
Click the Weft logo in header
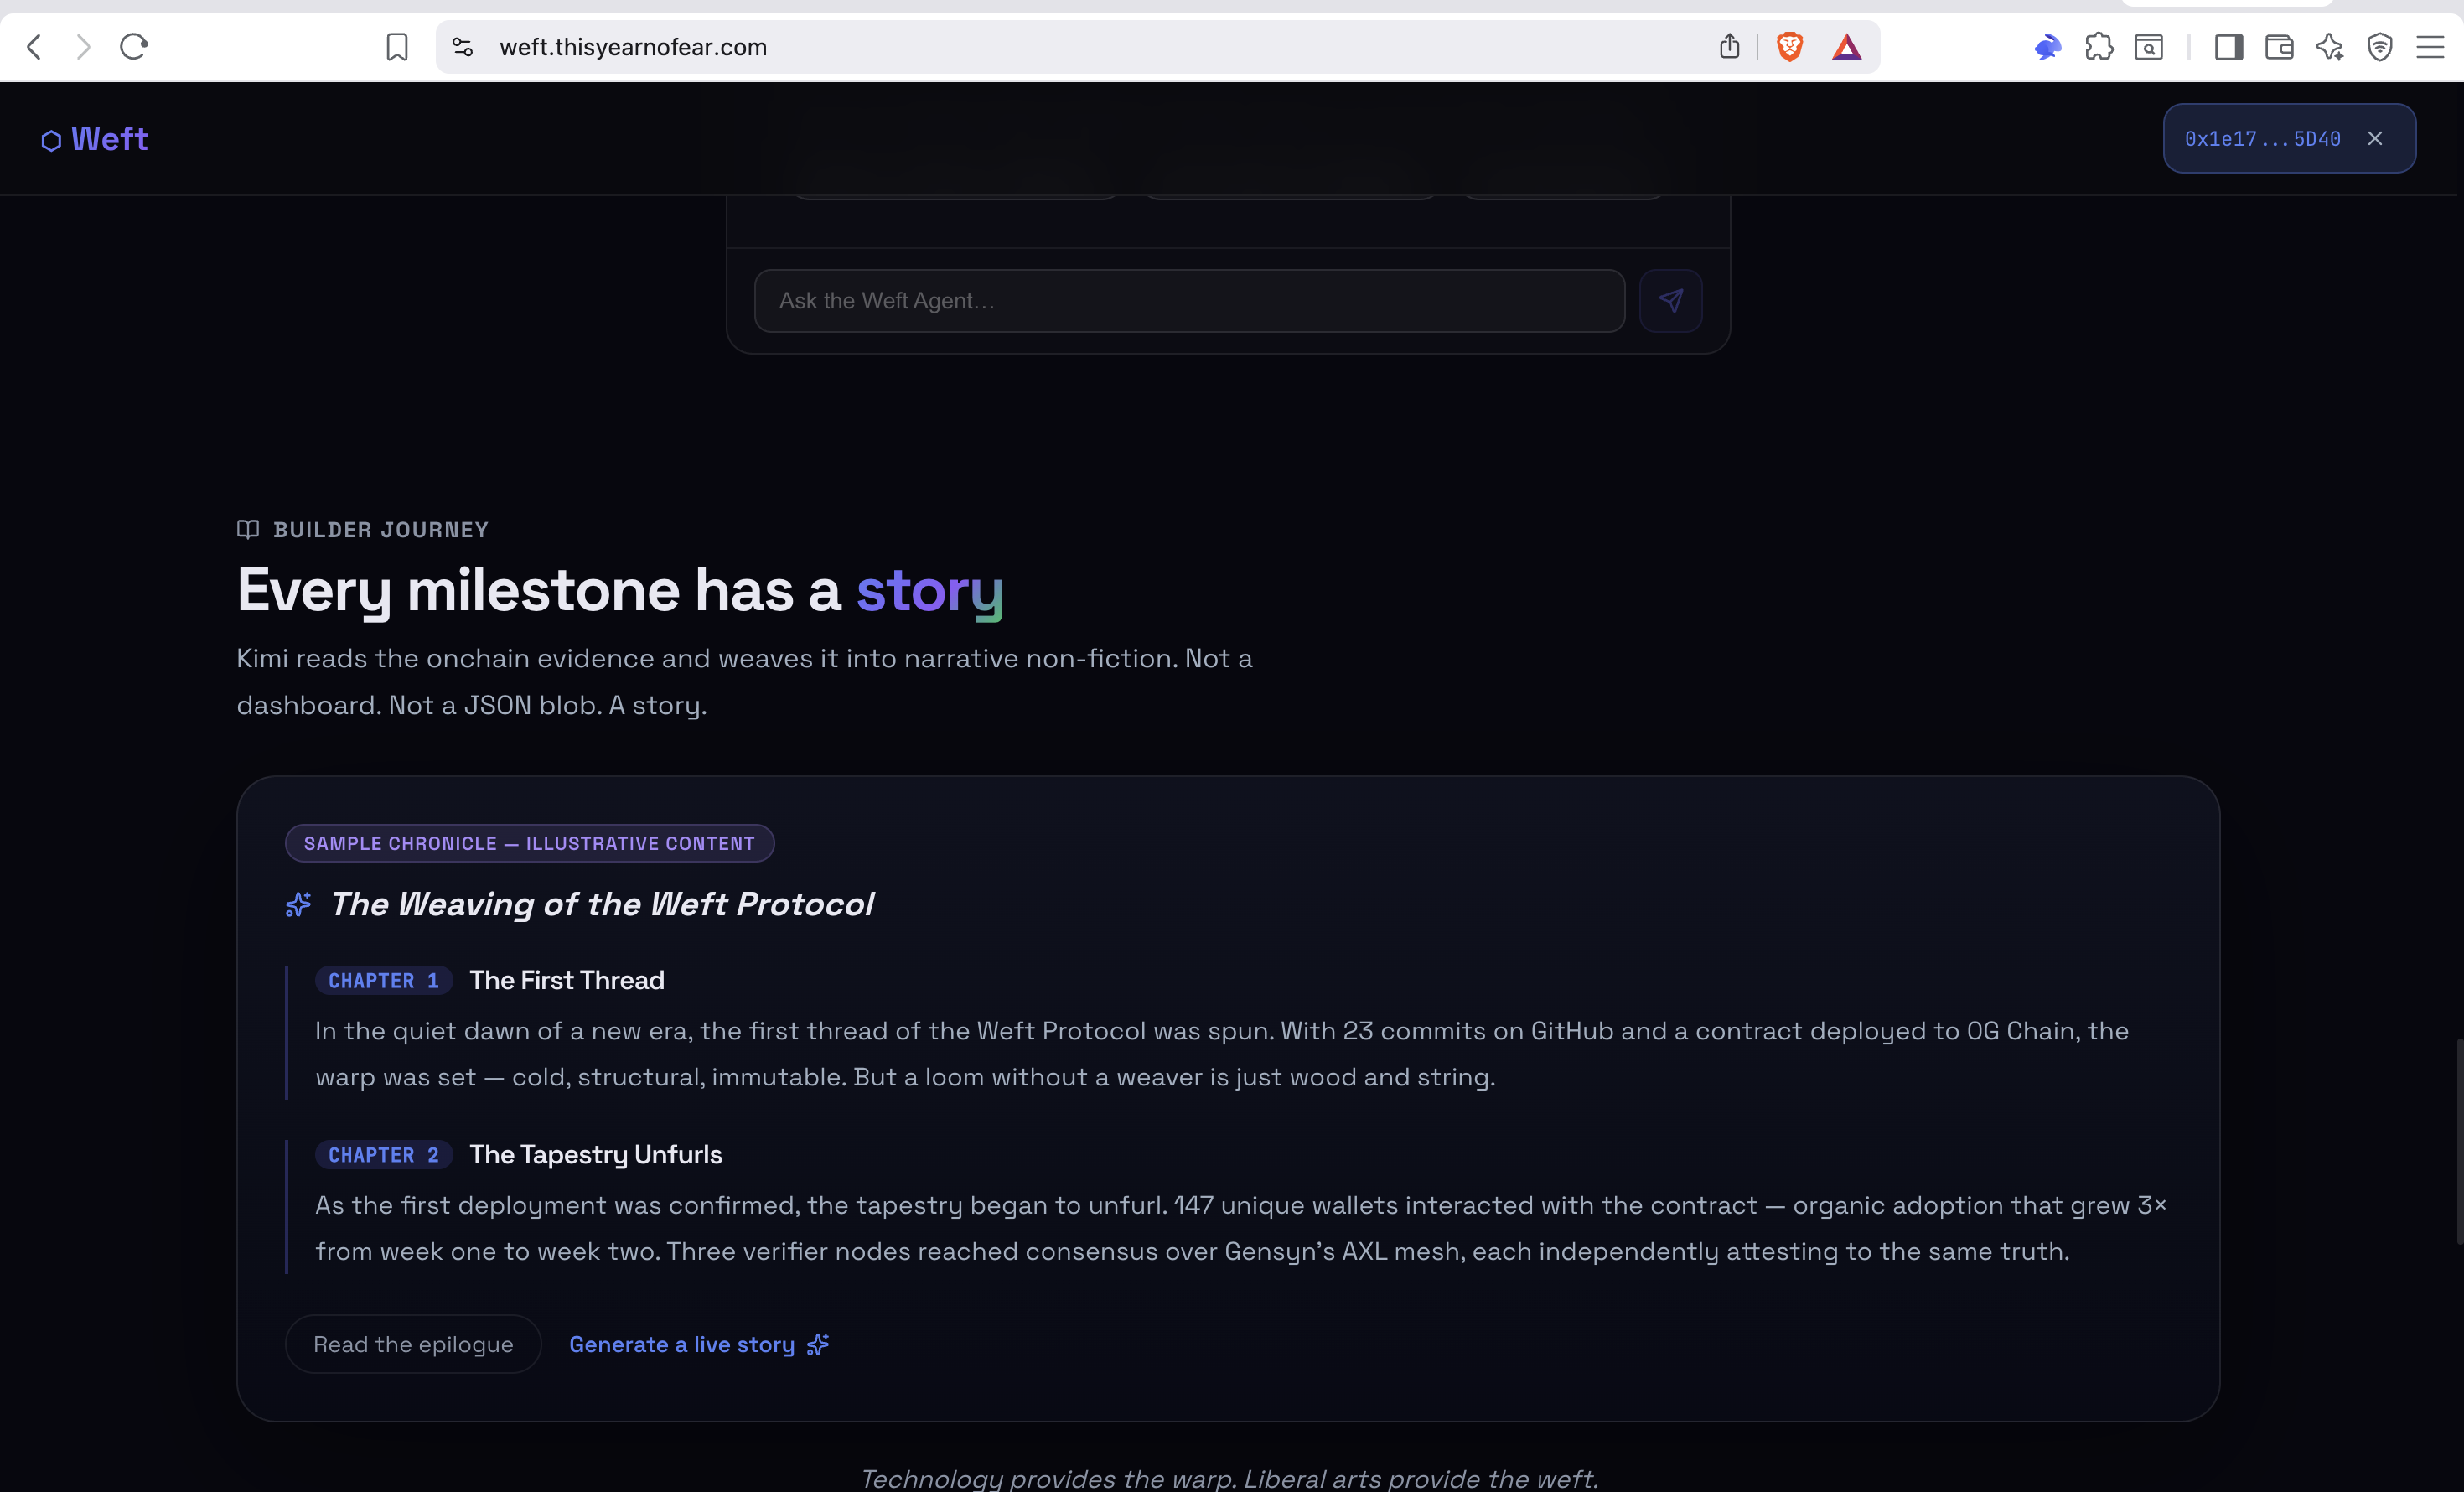click(x=94, y=139)
